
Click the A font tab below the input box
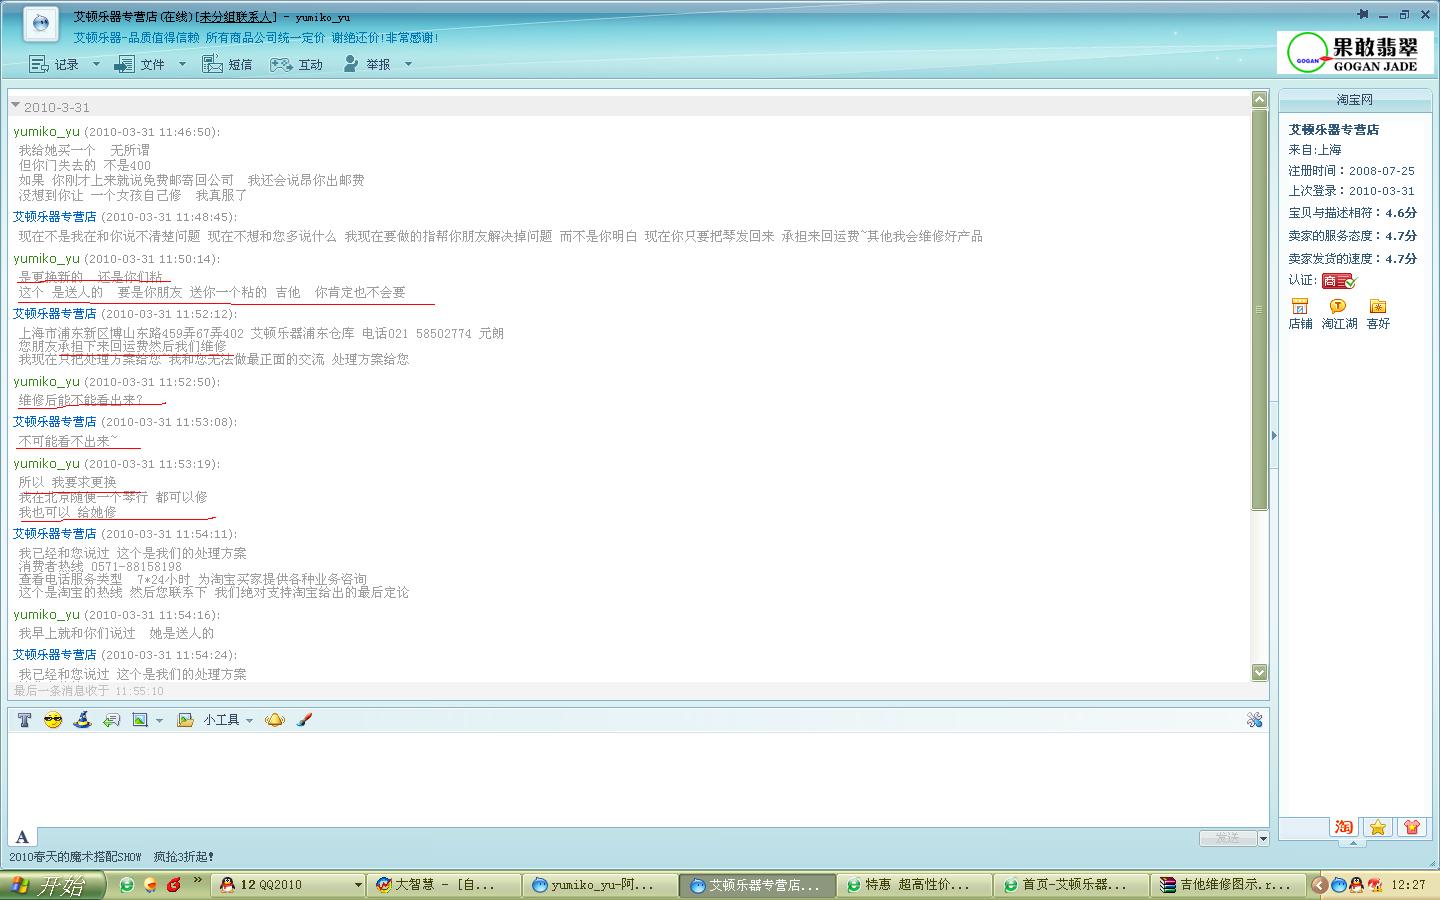[x=22, y=838]
